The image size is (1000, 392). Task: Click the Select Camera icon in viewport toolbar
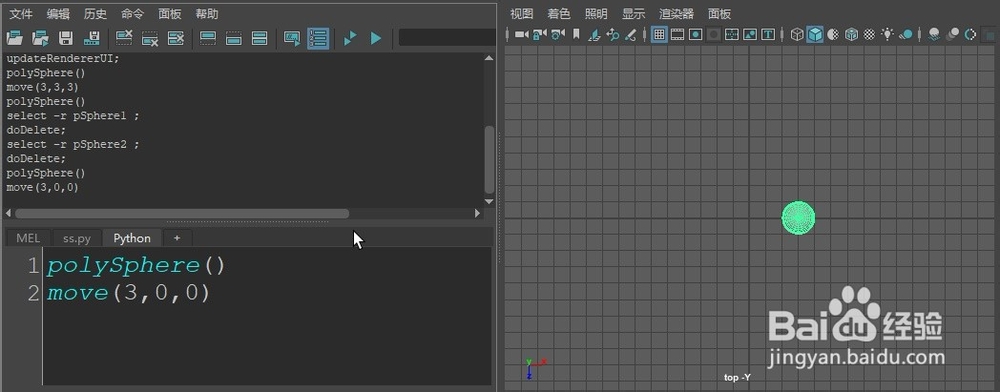pos(522,34)
